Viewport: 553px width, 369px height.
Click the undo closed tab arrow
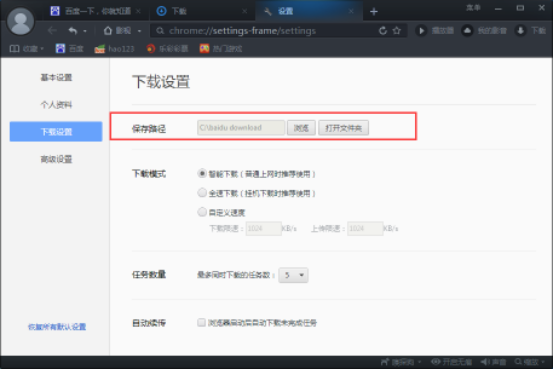[73, 31]
